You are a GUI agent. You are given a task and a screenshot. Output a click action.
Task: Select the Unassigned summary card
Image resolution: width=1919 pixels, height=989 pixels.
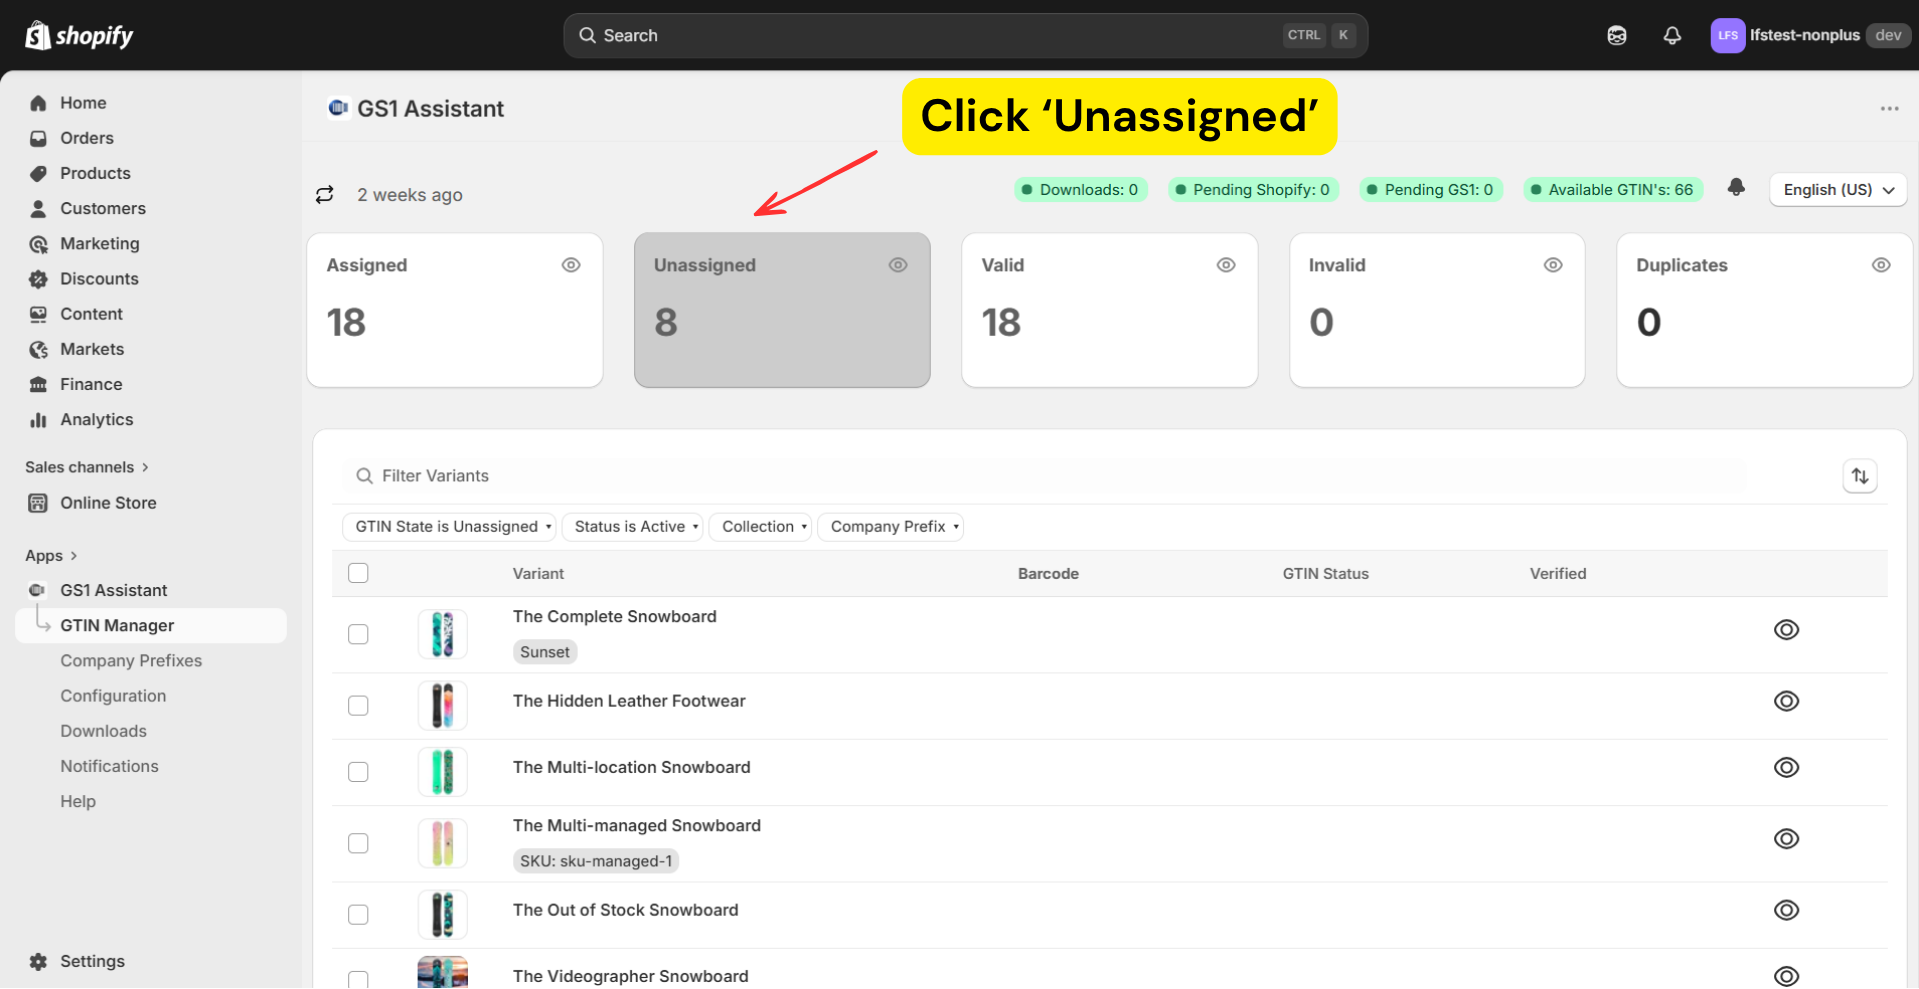[782, 310]
